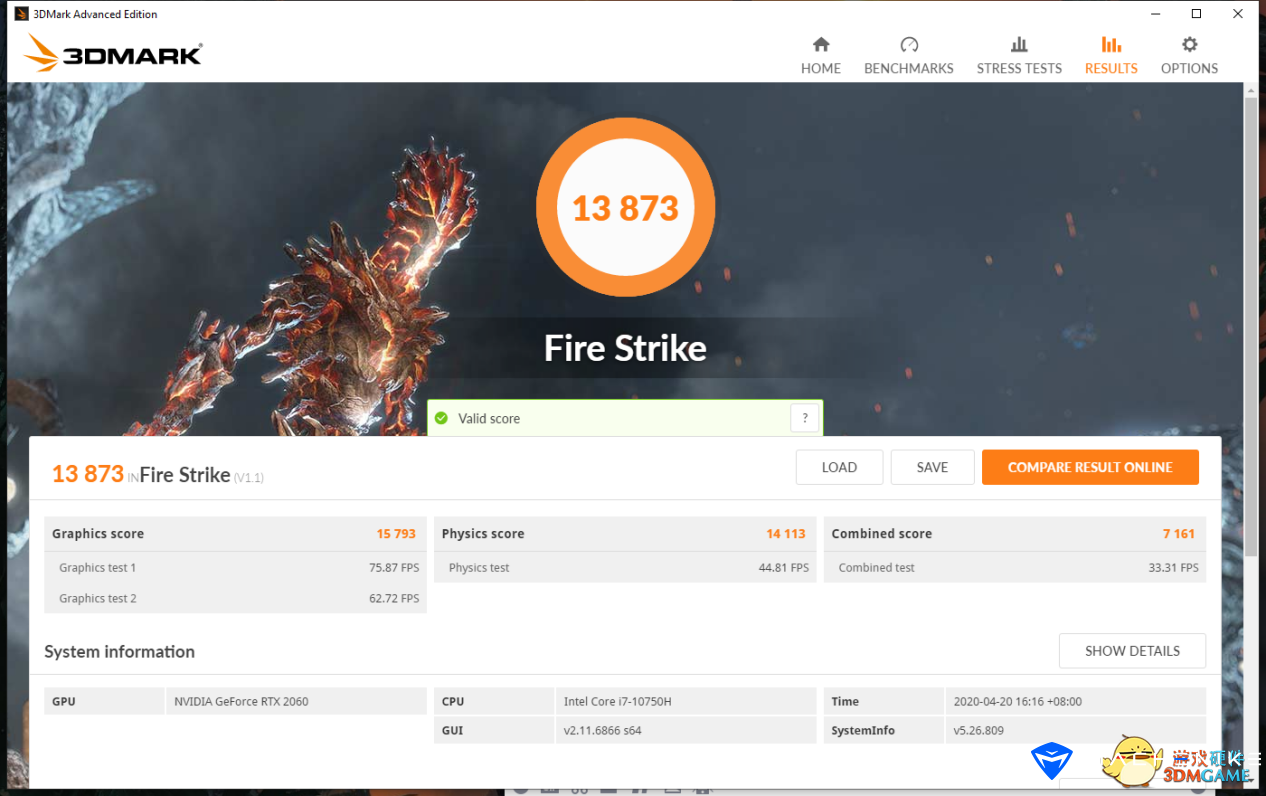Viewport: 1266px width, 796px height.
Task: Close the 3DMark window
Action: (1239, 14)
